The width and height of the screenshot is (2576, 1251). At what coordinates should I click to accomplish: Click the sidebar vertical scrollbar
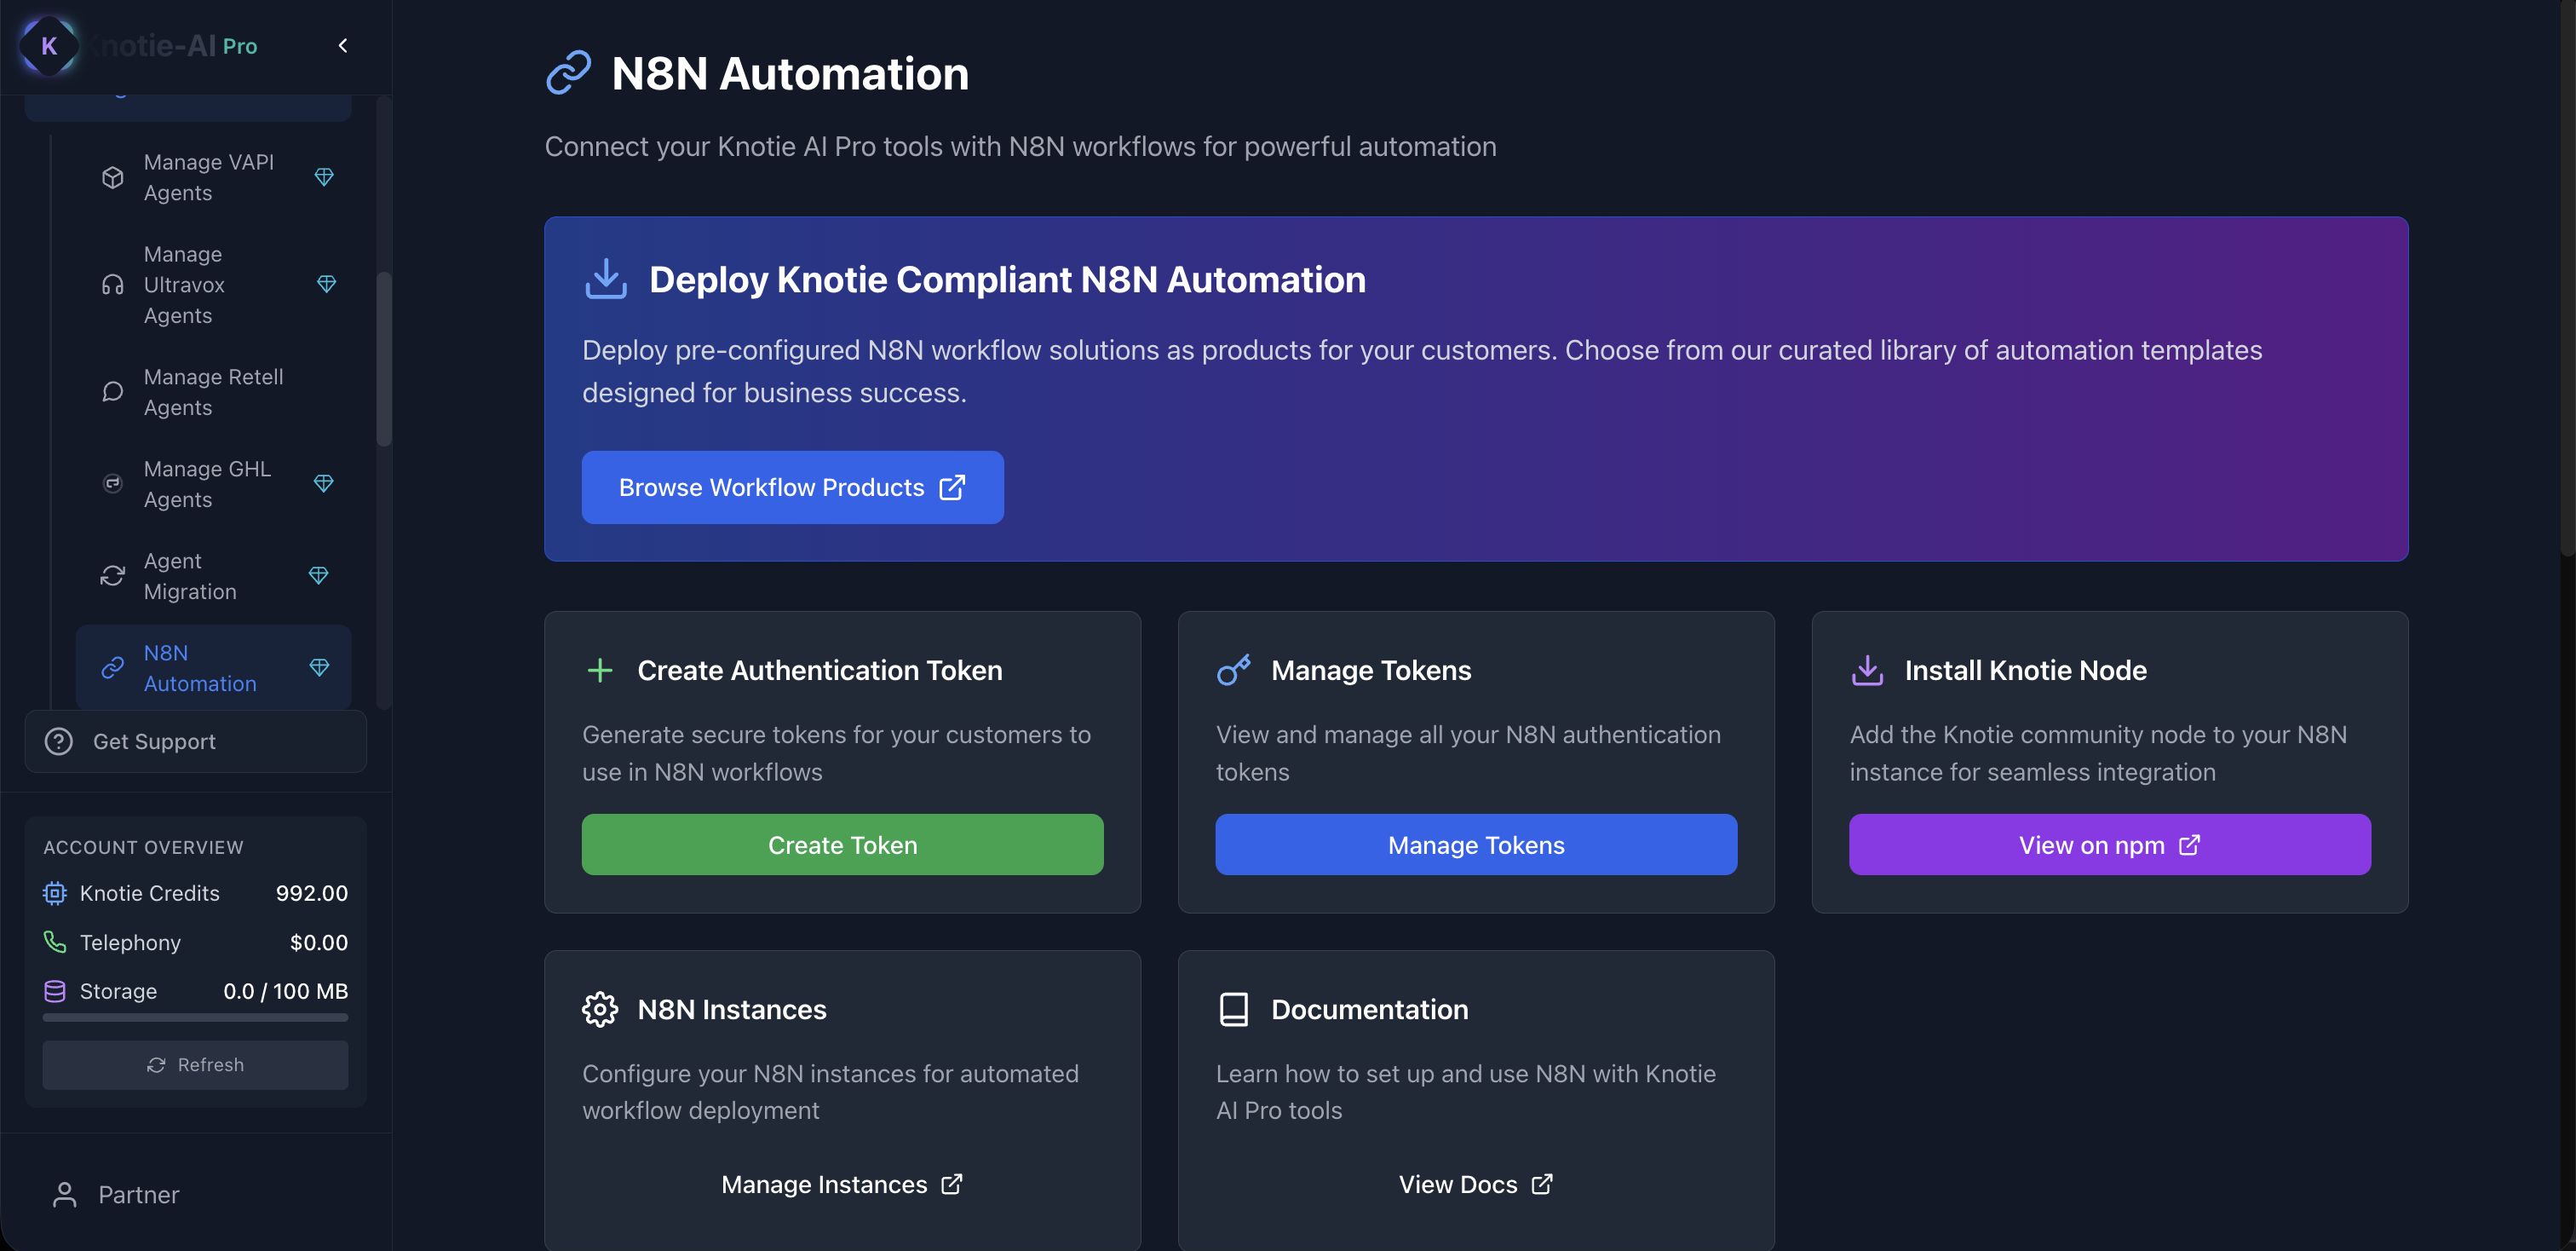coord(384,360)
